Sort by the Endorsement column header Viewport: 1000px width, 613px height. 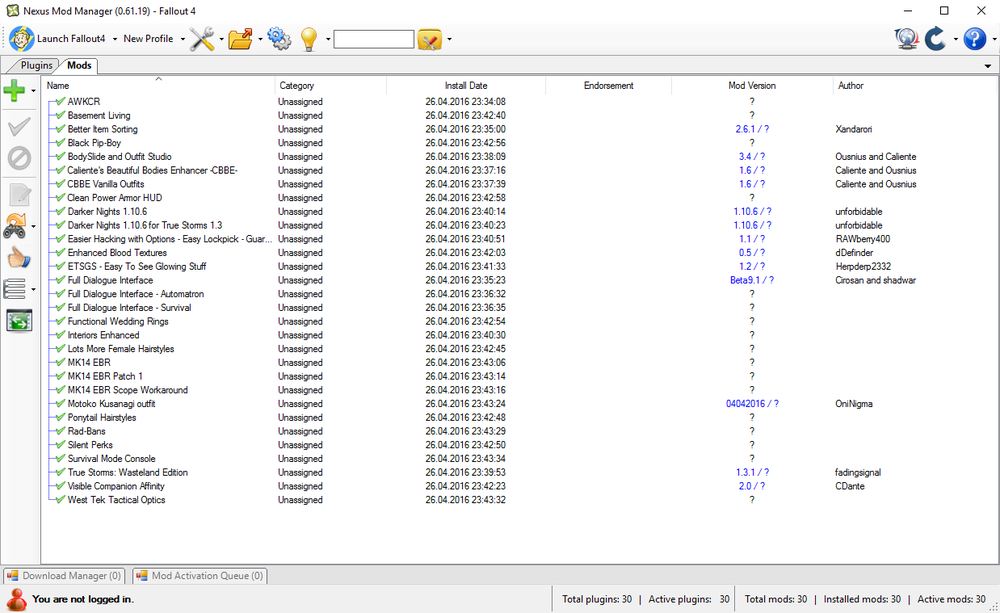(x=608, y=85)
